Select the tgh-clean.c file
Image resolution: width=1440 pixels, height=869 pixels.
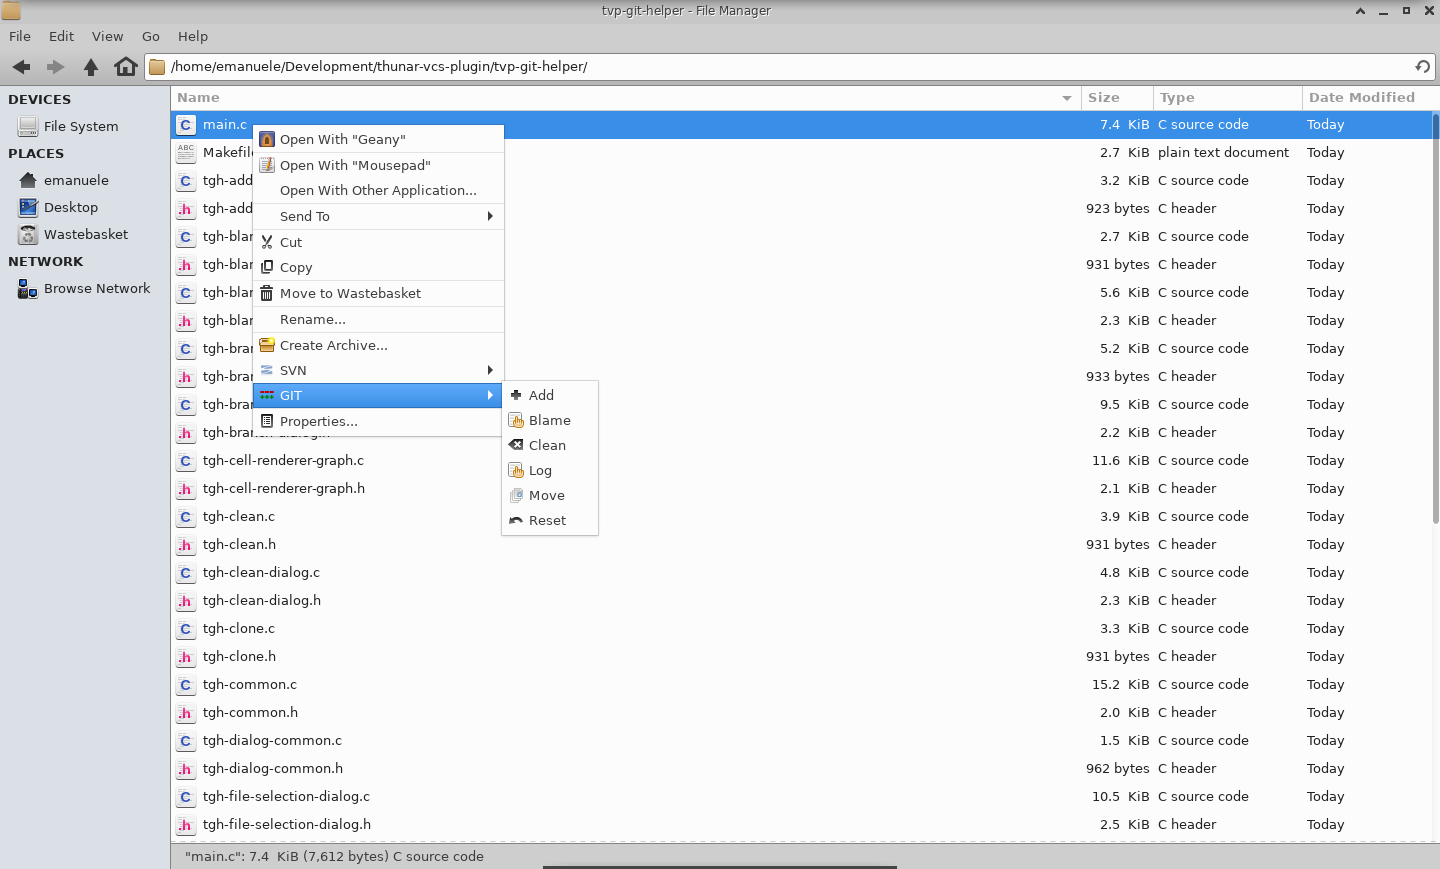238,516
